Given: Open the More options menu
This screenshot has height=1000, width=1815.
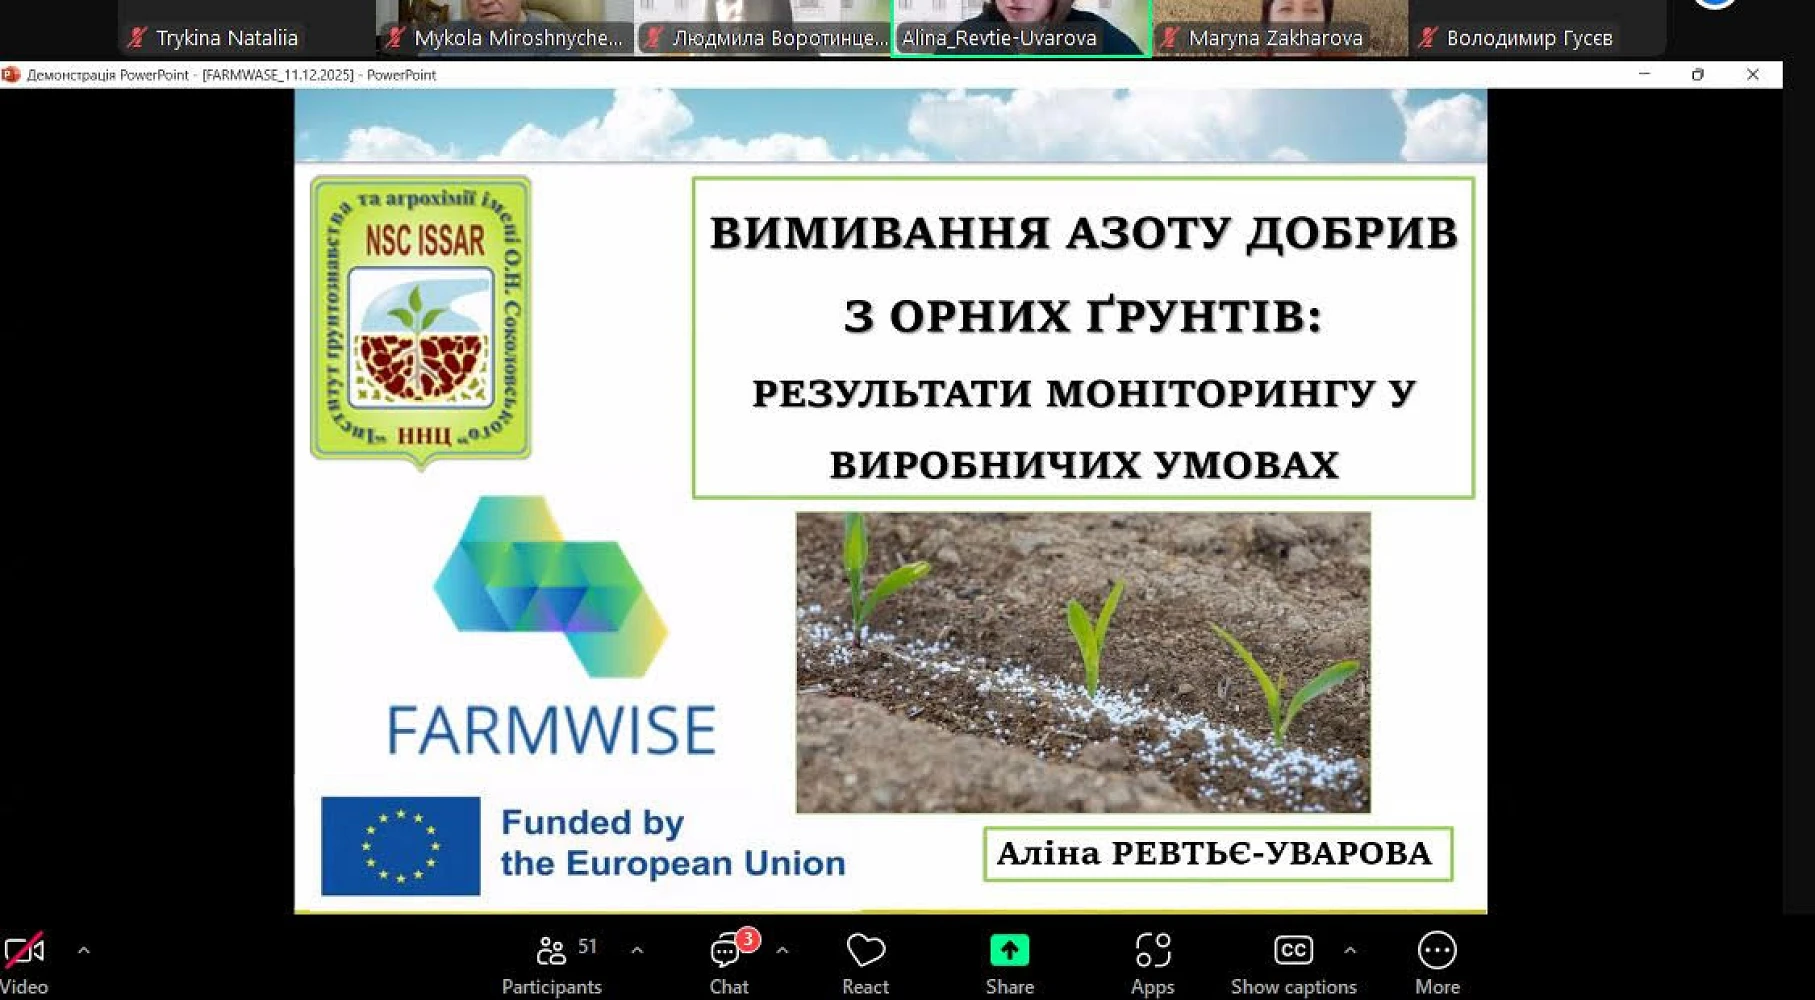Looking at the screenshot, I should [1436, 963].
